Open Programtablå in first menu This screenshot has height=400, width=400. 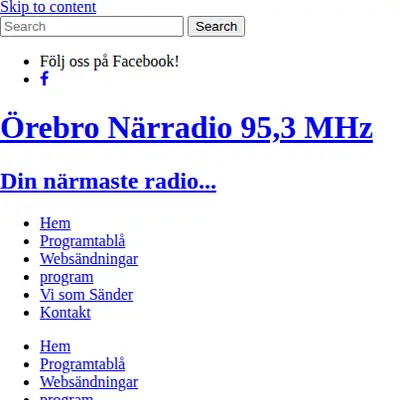(x=83, y=241)
